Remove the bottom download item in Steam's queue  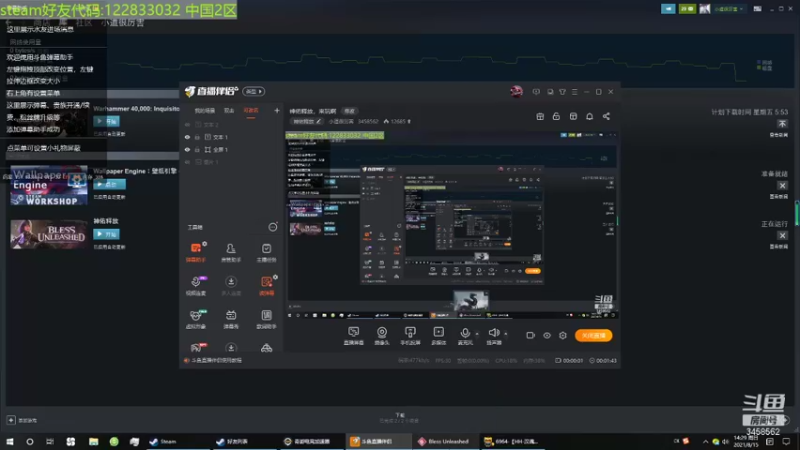pyautogui.click(x=782, y=235)
